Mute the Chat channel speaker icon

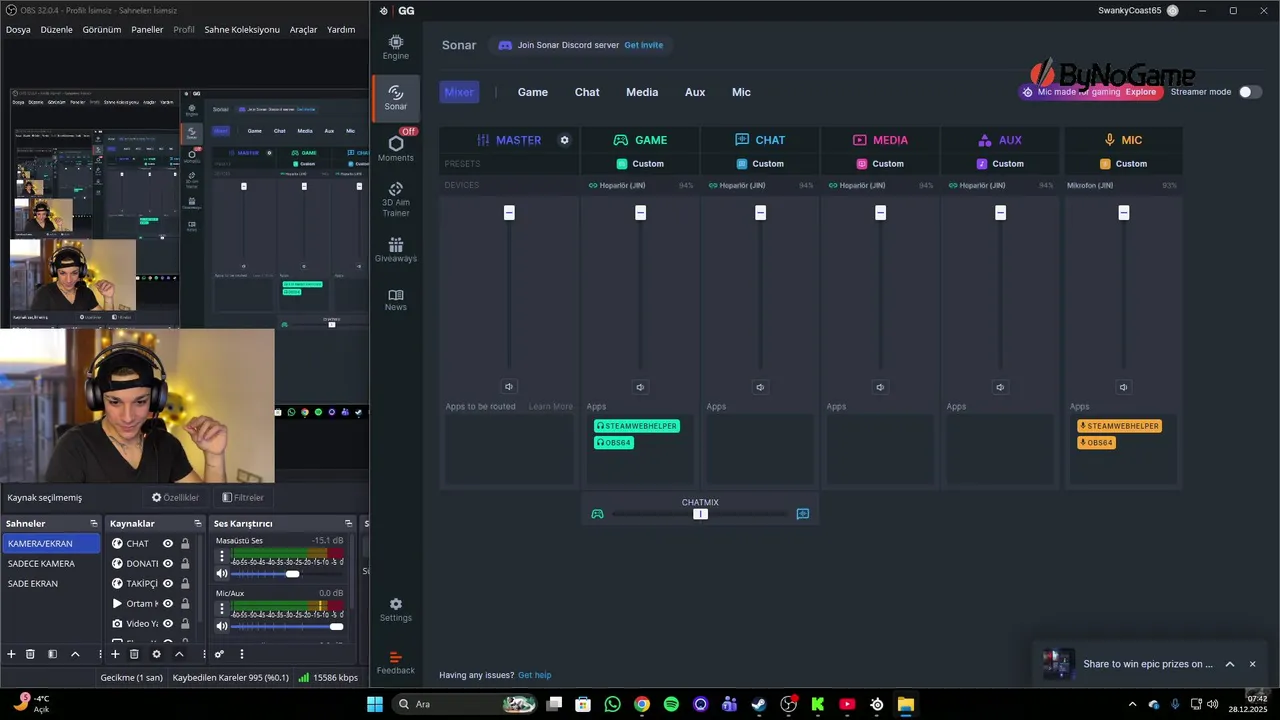pyautogui.click(x=761, y=387)
